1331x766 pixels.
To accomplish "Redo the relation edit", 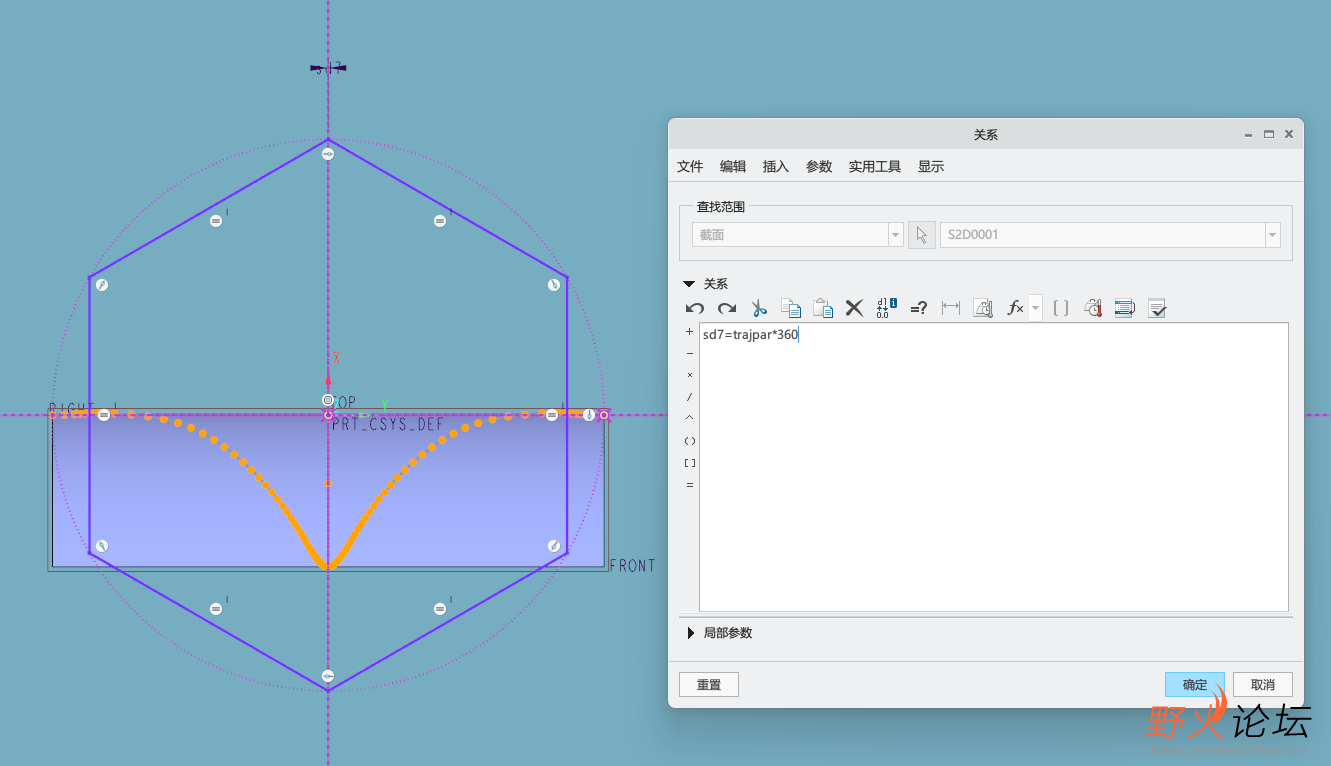I will click(x=727, y=309).
